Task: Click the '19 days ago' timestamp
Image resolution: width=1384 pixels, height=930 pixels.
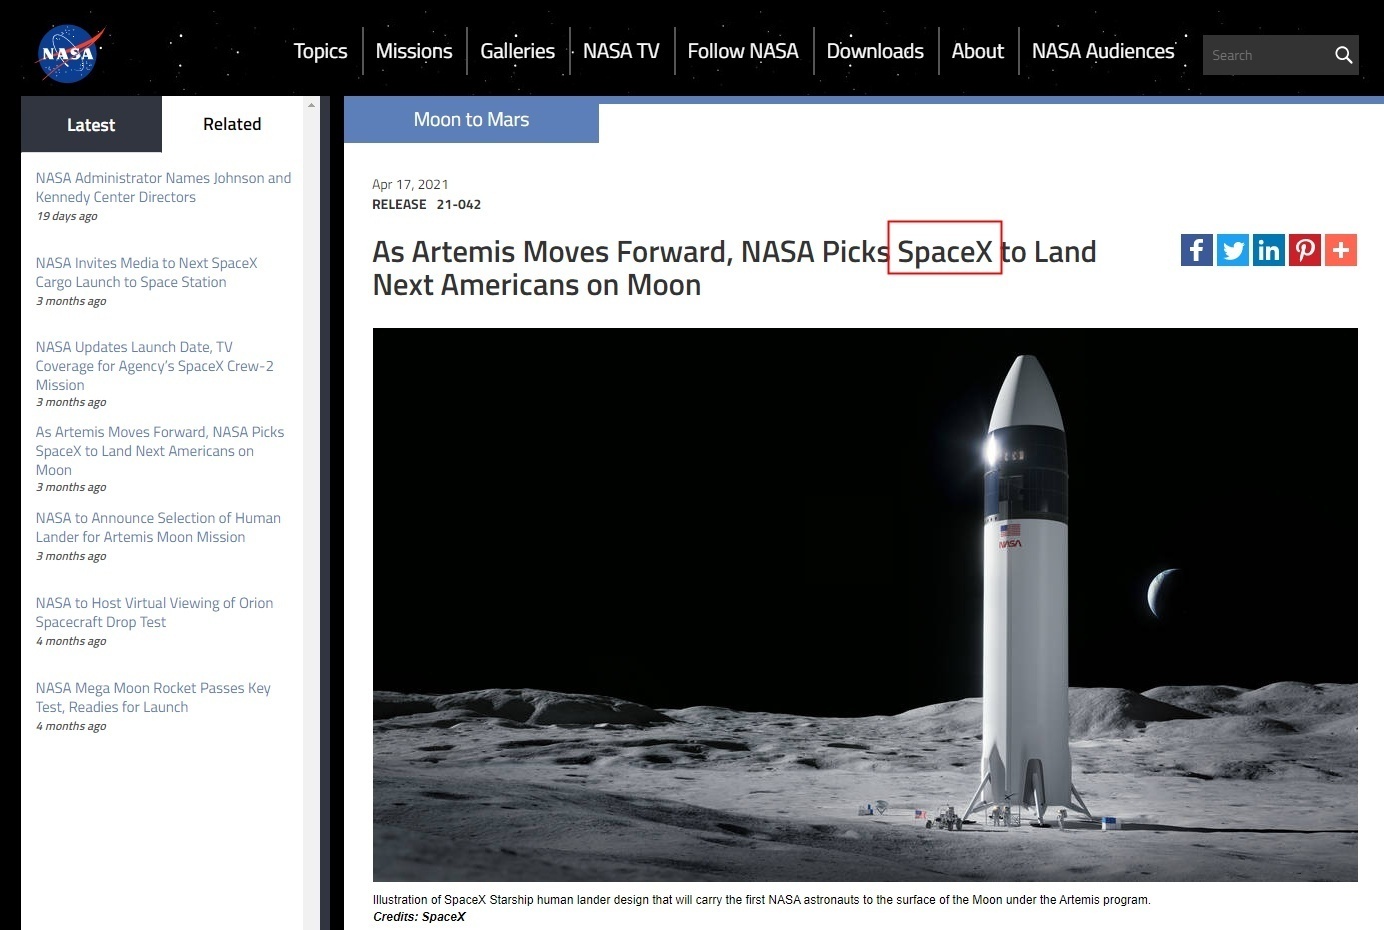Action: [67, 216]
